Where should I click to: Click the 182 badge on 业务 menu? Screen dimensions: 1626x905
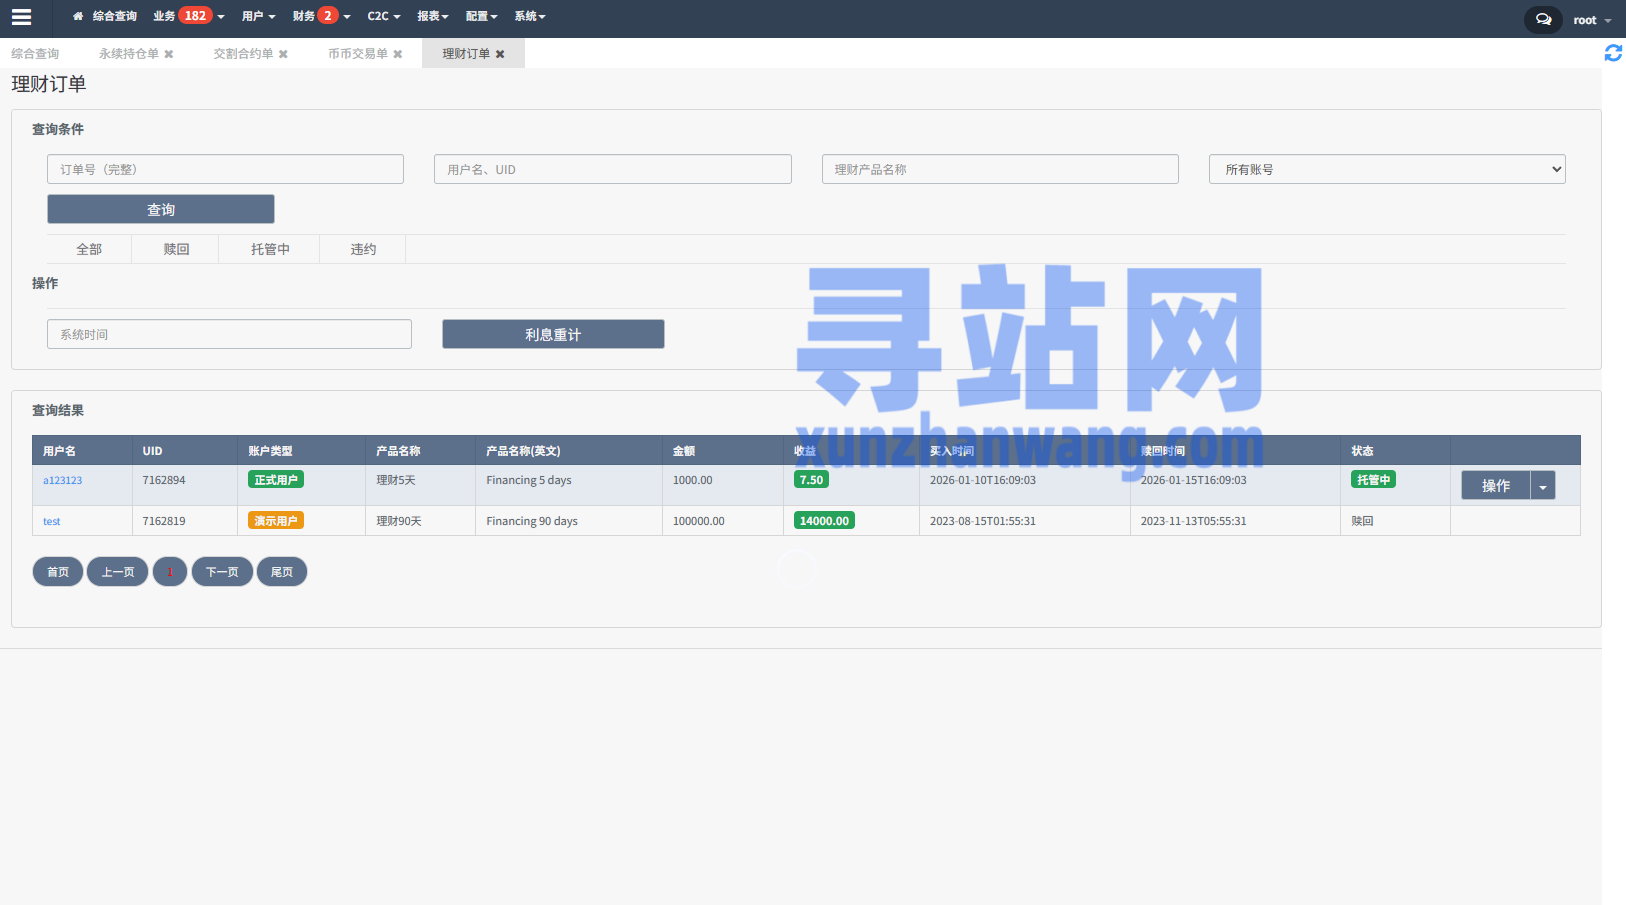click(x=194, y=15)
